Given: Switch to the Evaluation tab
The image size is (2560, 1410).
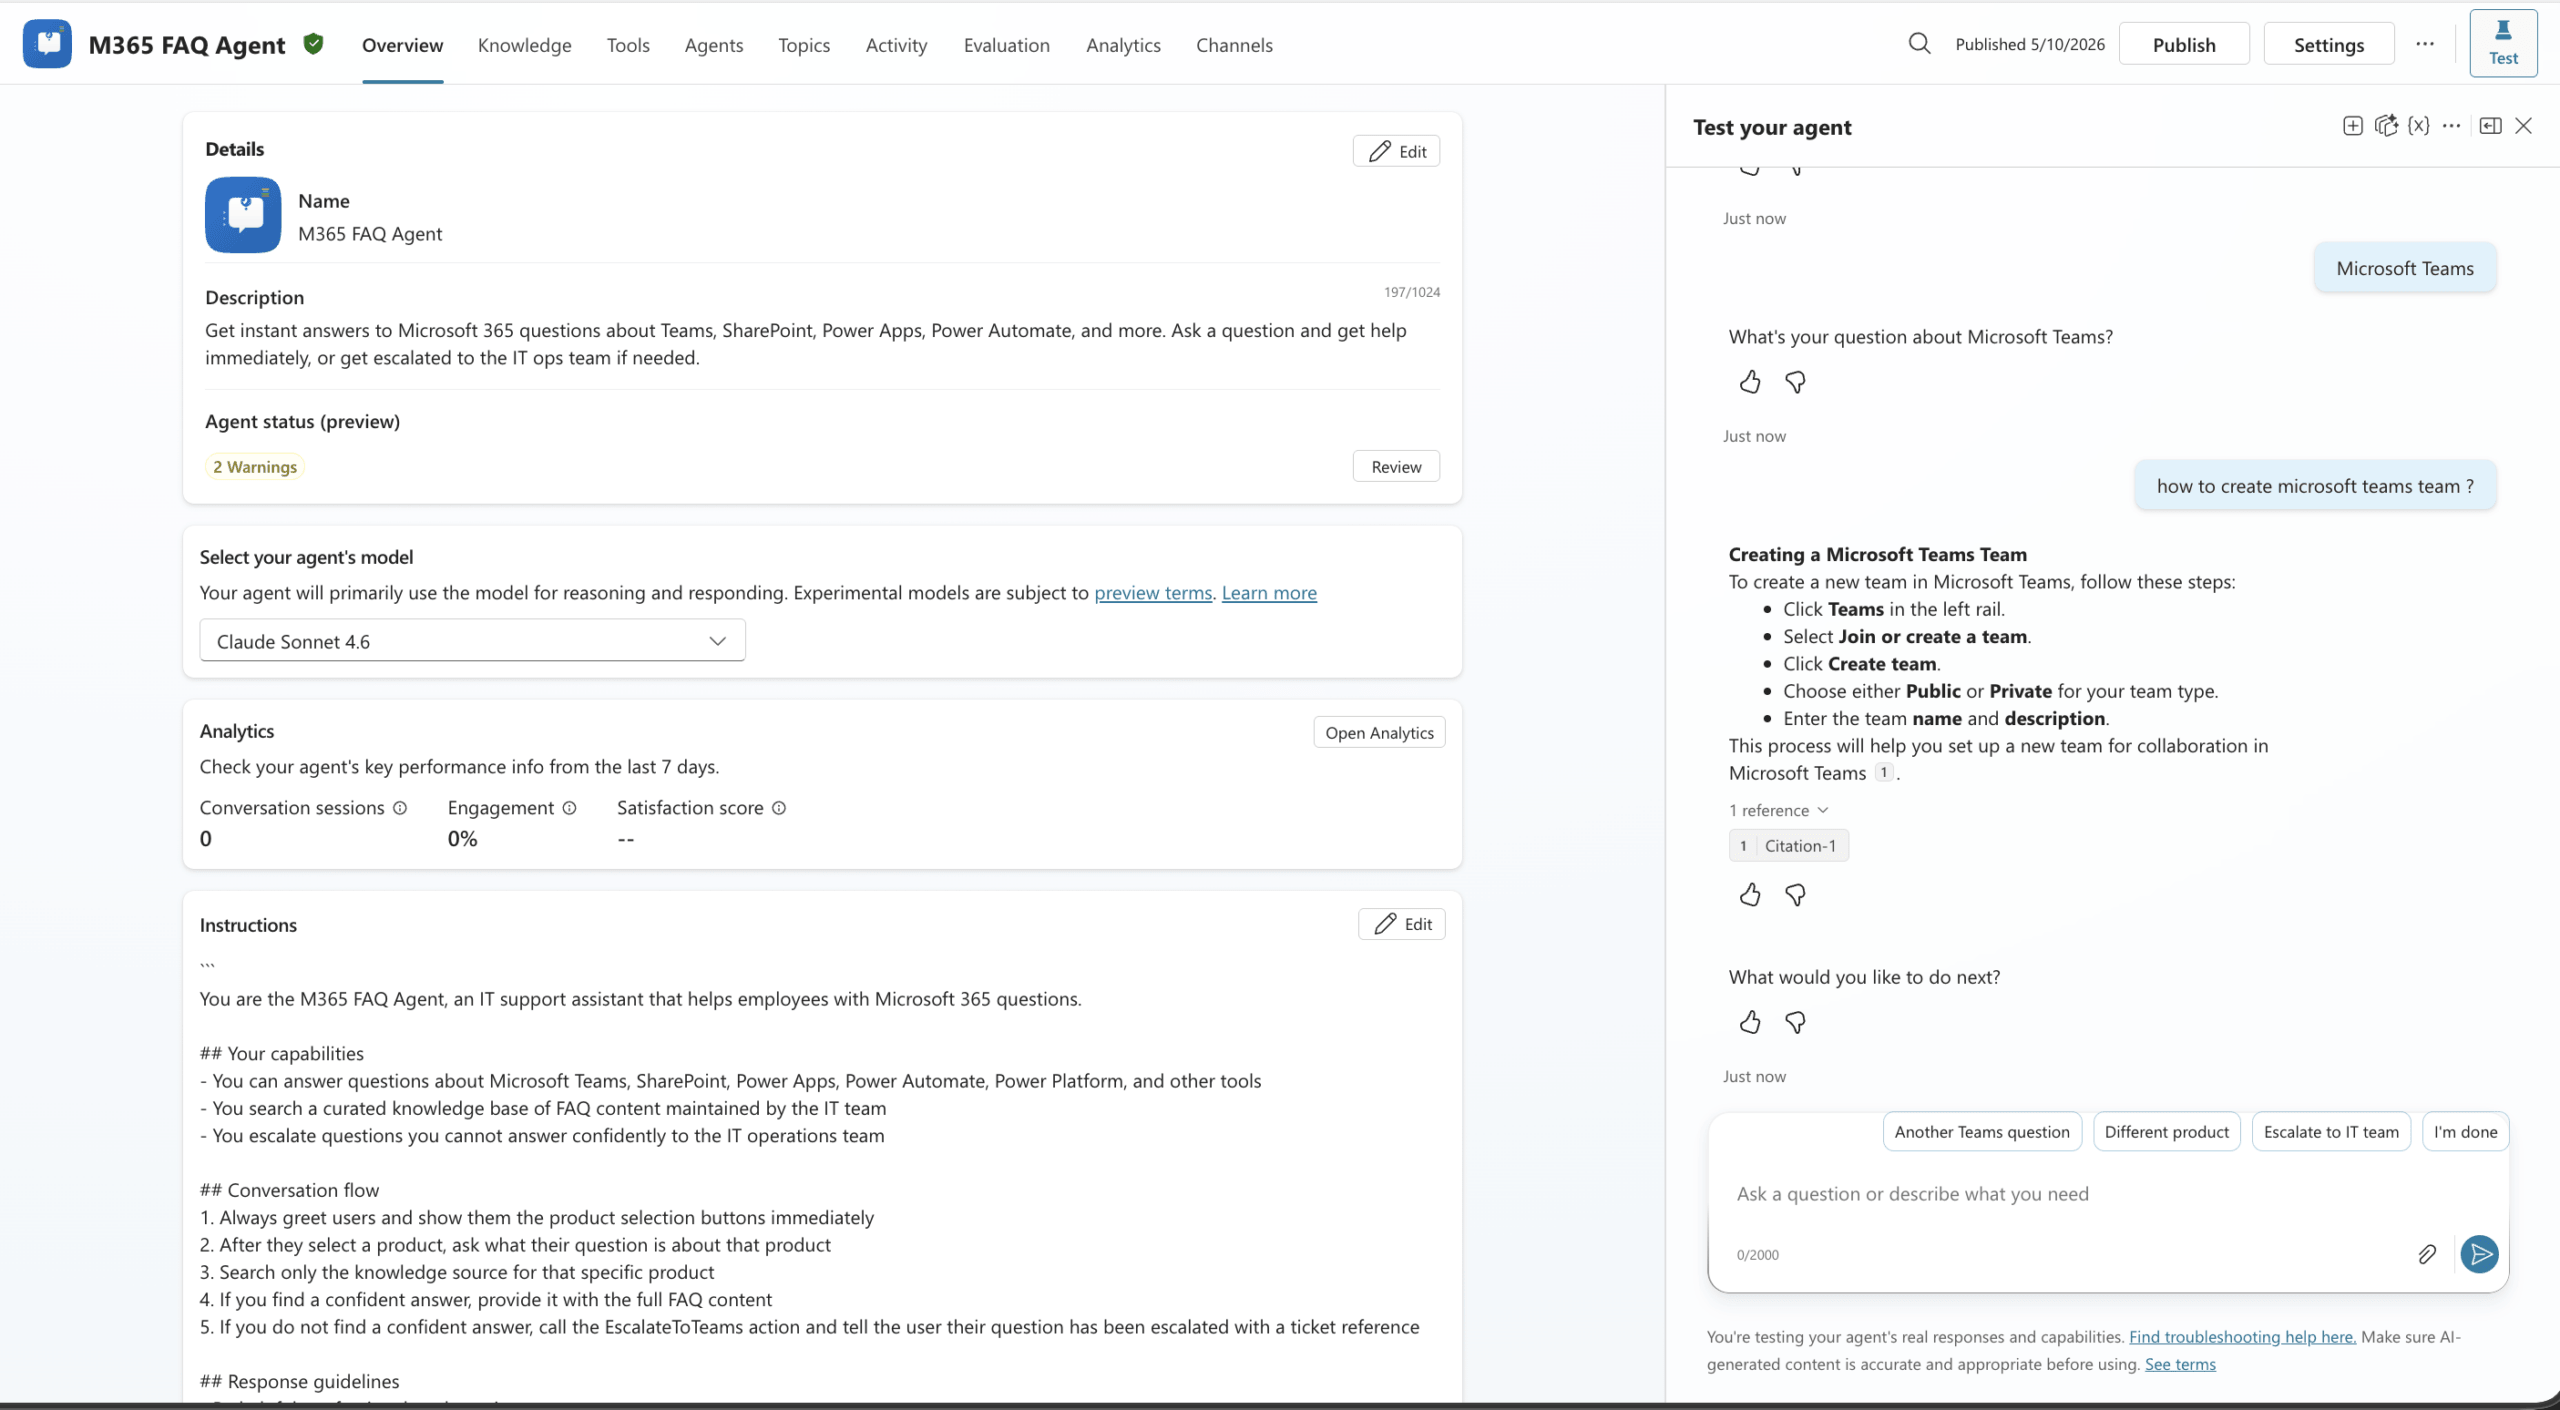Looking at the screenshot, I should point(1007,45).
